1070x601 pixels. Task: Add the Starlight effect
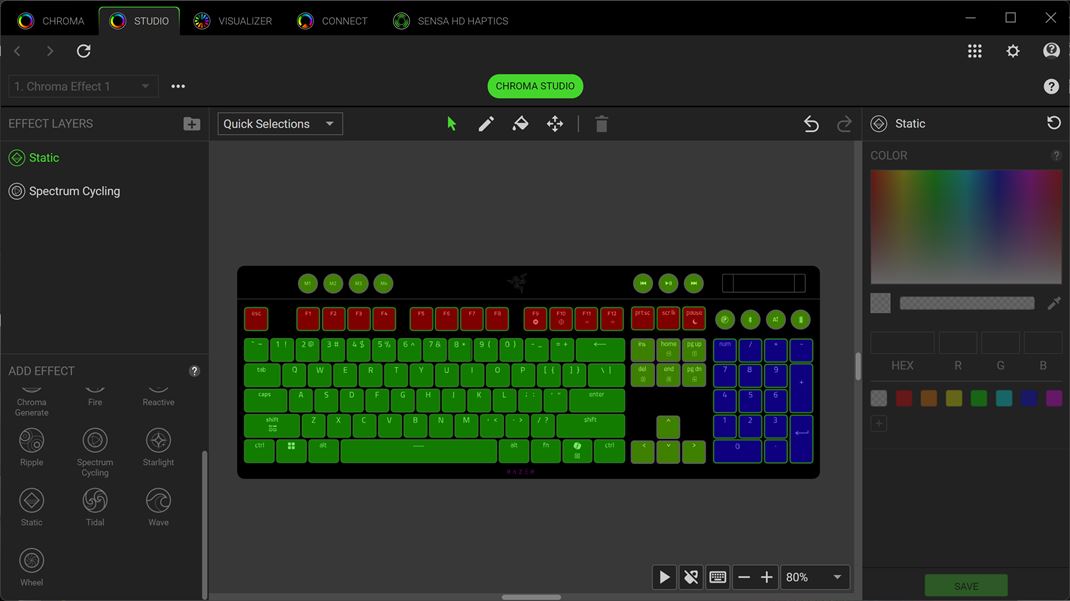158,447
